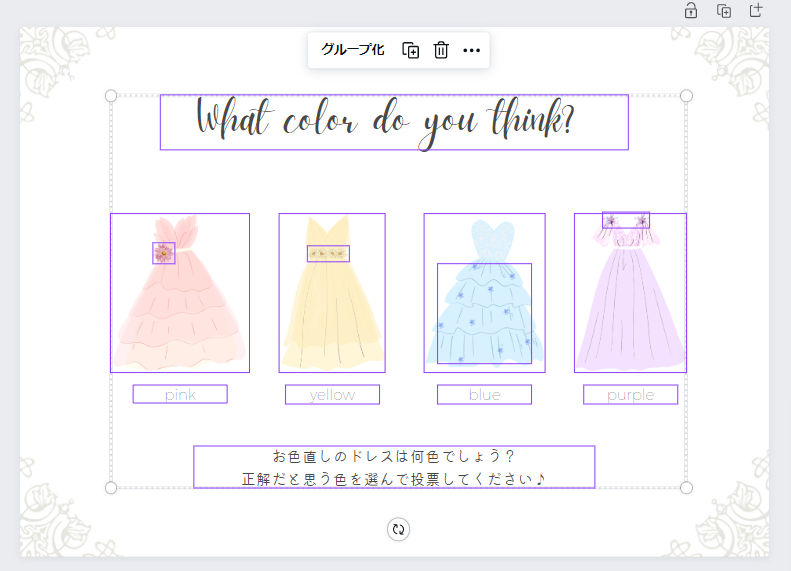Open the more options three-dots menu

(471, 50)
